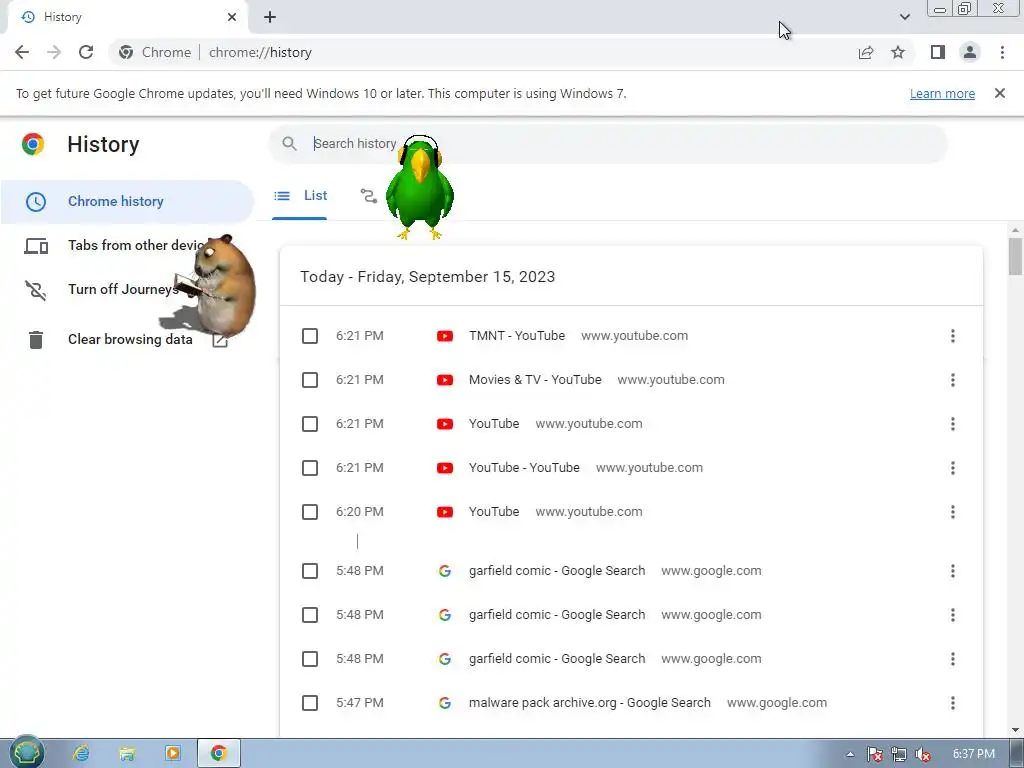Open actions menu for 6:20 PM YouTube entry
This screenshot has width=1024, height=768.
point(952,511)
